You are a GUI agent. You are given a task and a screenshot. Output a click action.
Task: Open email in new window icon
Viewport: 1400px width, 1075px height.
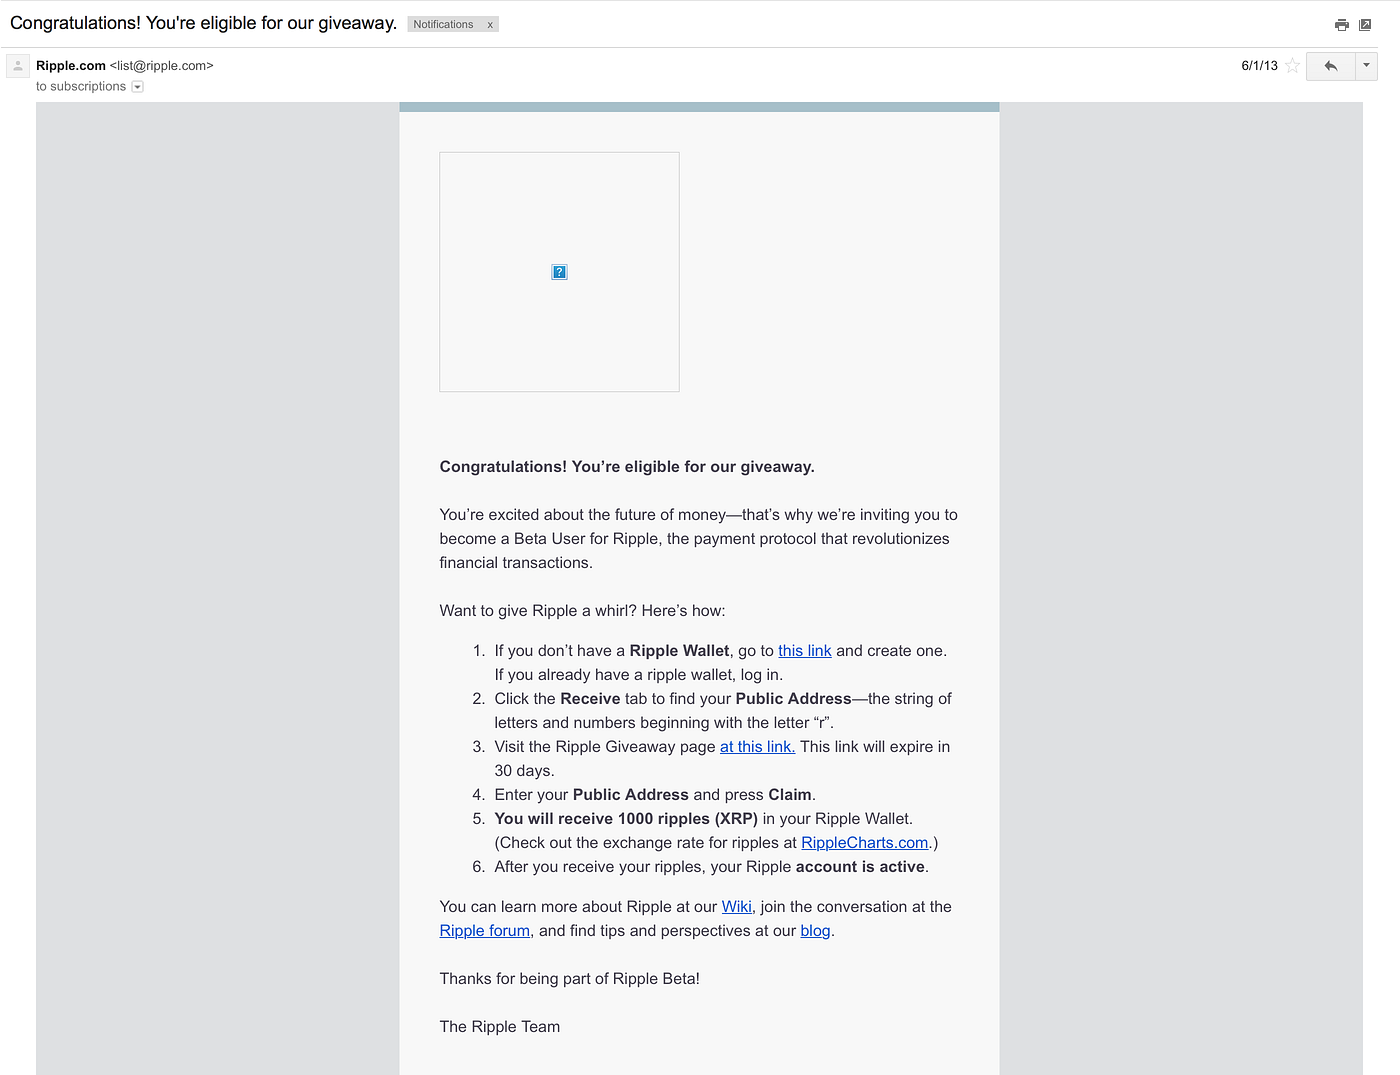1365,25
